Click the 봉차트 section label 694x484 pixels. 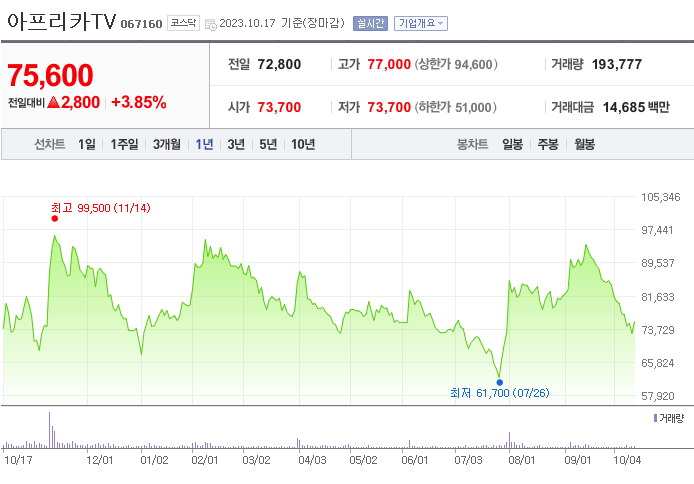(473, 144)
